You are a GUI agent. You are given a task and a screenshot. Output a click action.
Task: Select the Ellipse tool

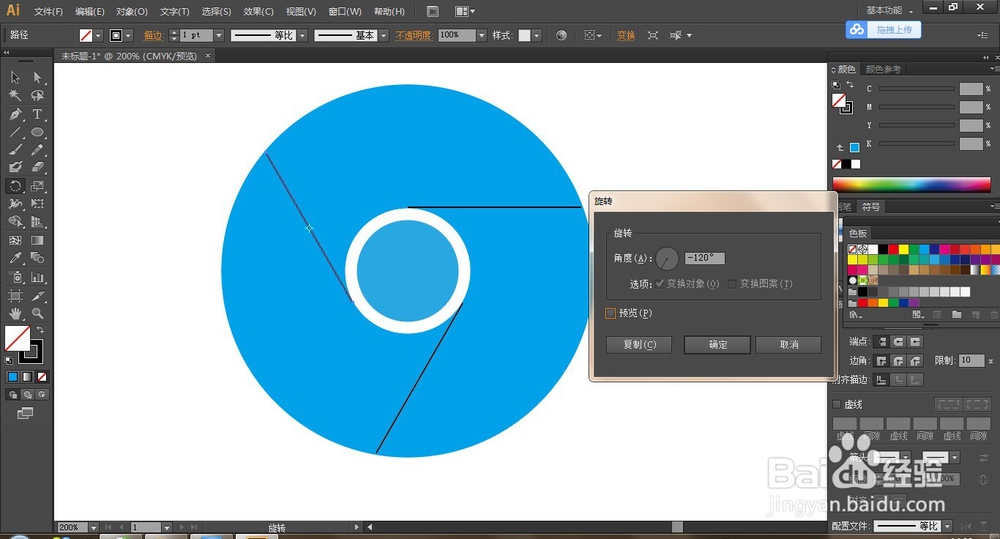coord(38,132)
